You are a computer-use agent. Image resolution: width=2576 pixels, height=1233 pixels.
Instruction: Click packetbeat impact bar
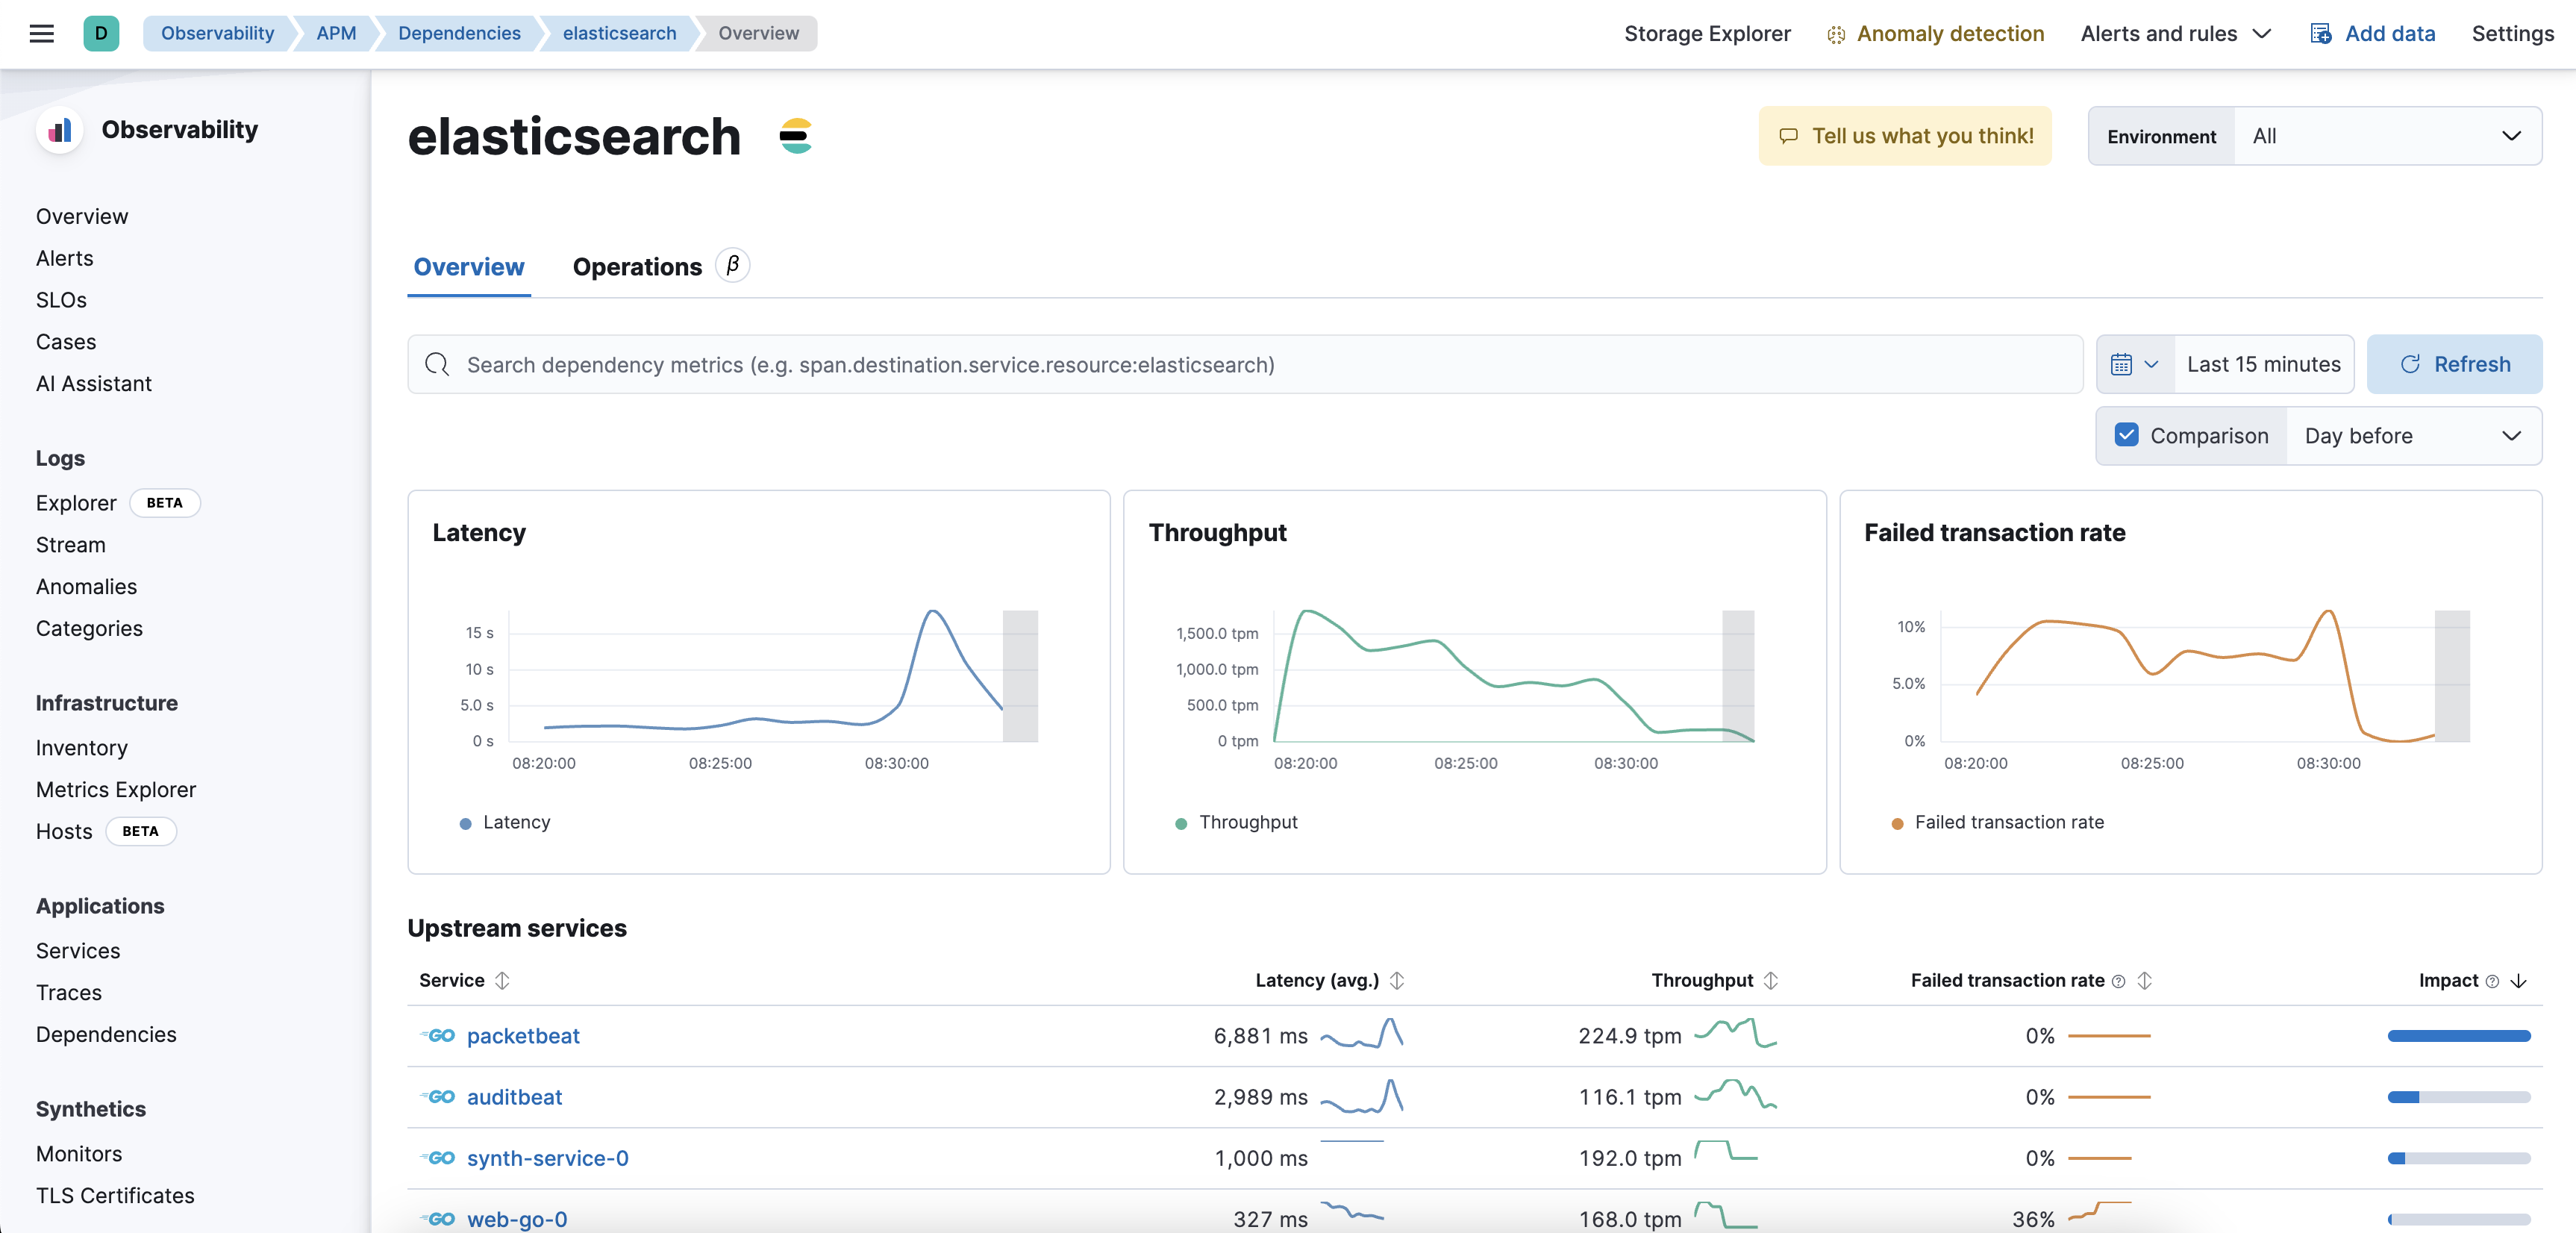2459,1036
